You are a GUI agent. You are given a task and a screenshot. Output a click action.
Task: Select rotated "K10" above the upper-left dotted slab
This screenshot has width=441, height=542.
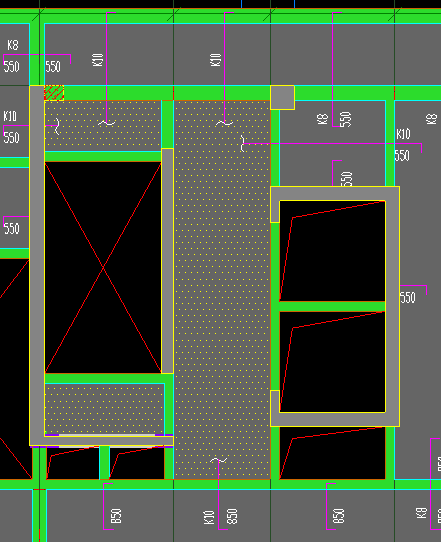(x=98, y=59)
